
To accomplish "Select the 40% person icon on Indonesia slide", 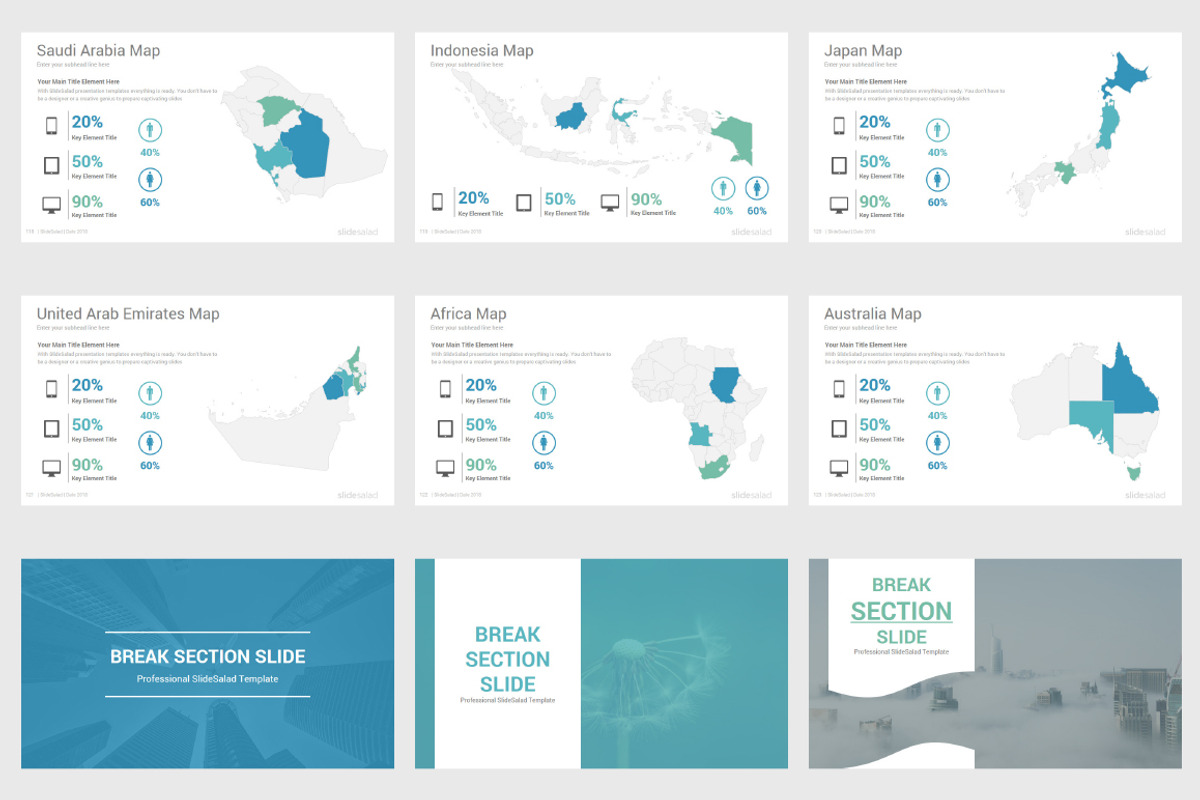I will pyautogui.click(x=723, y=188).
